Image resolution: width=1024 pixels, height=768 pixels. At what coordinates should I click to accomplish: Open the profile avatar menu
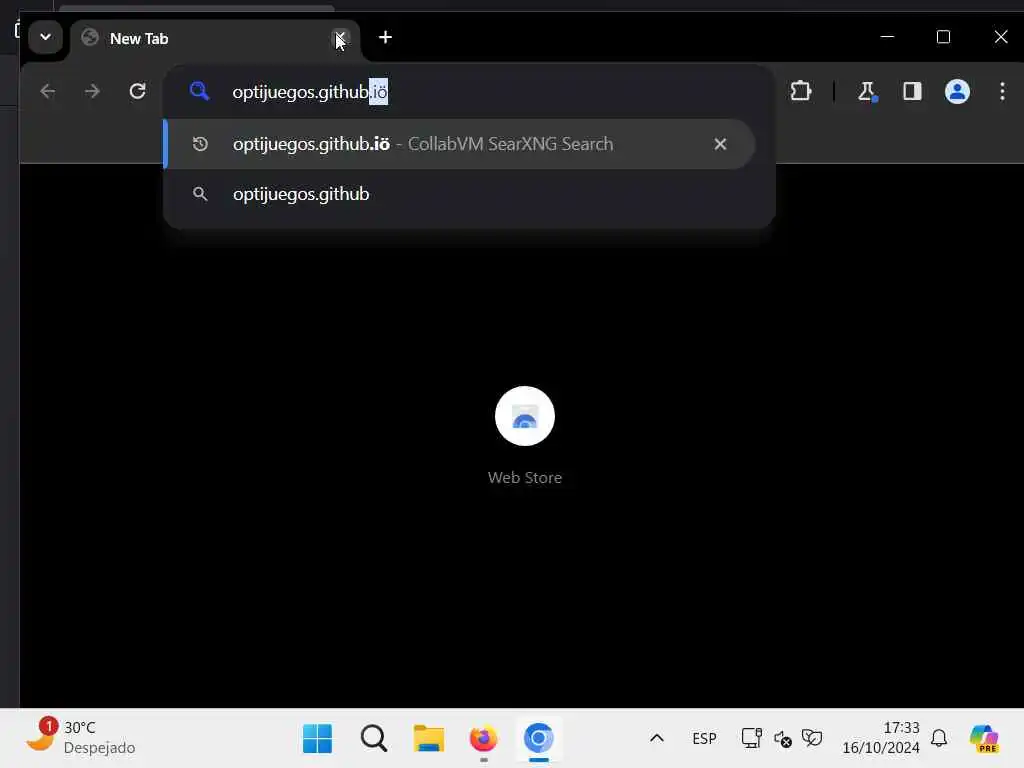pyautogui.click(x=957, y=91)
